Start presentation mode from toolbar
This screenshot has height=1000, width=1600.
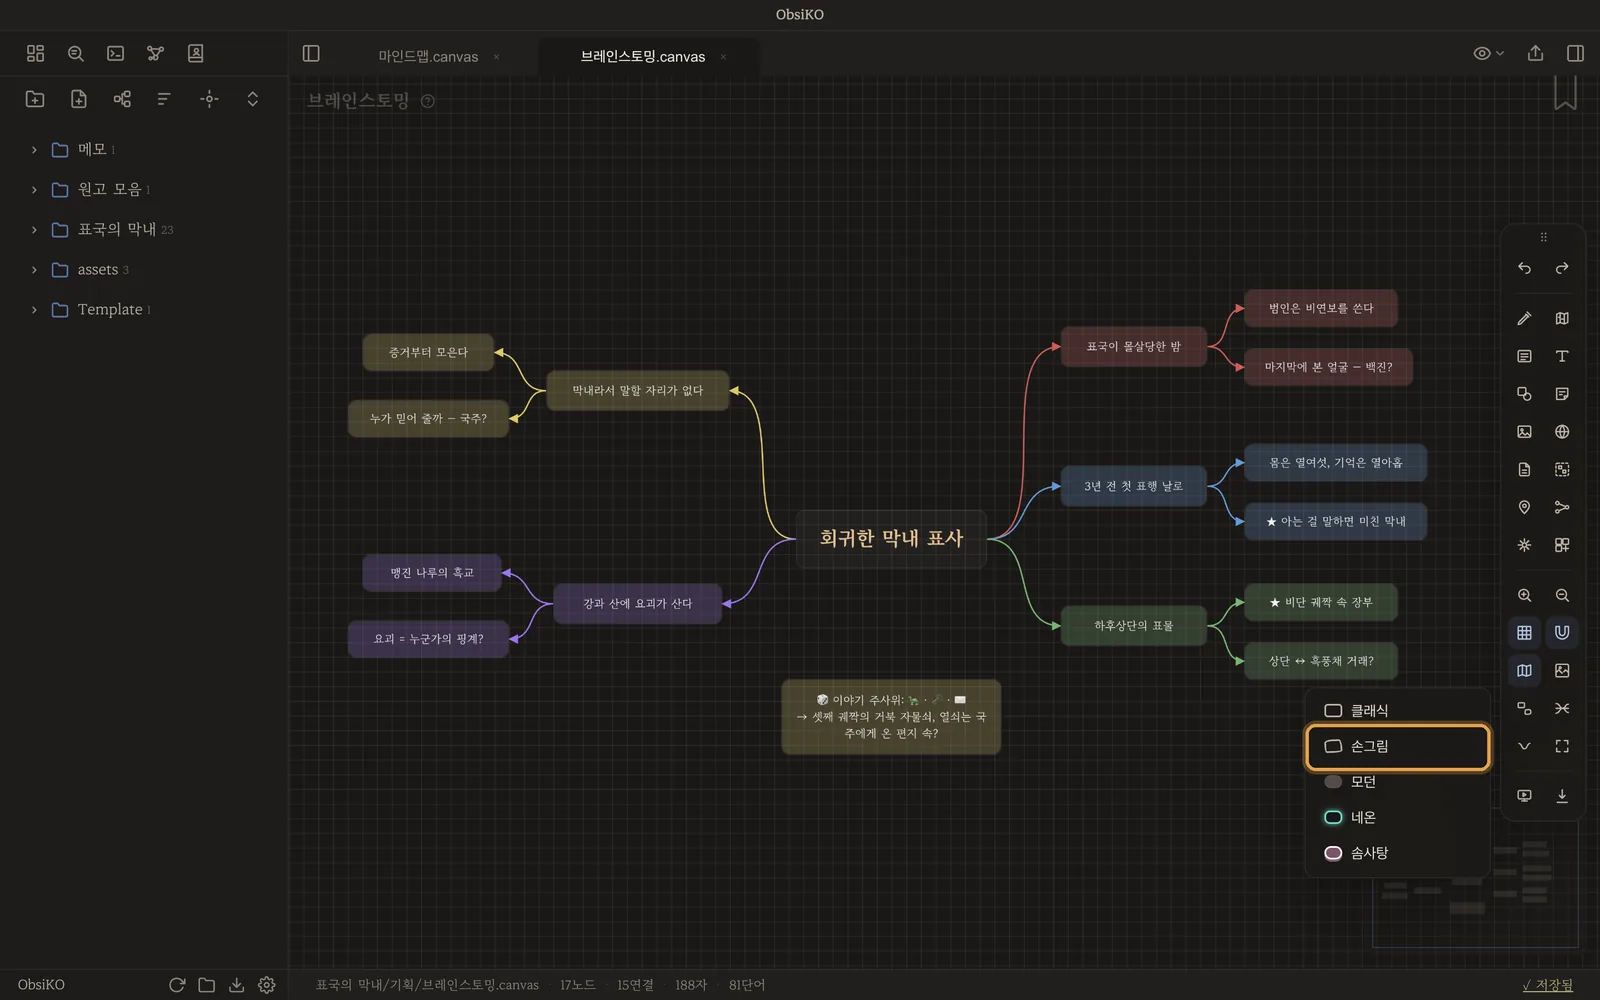click(1524, 796)
